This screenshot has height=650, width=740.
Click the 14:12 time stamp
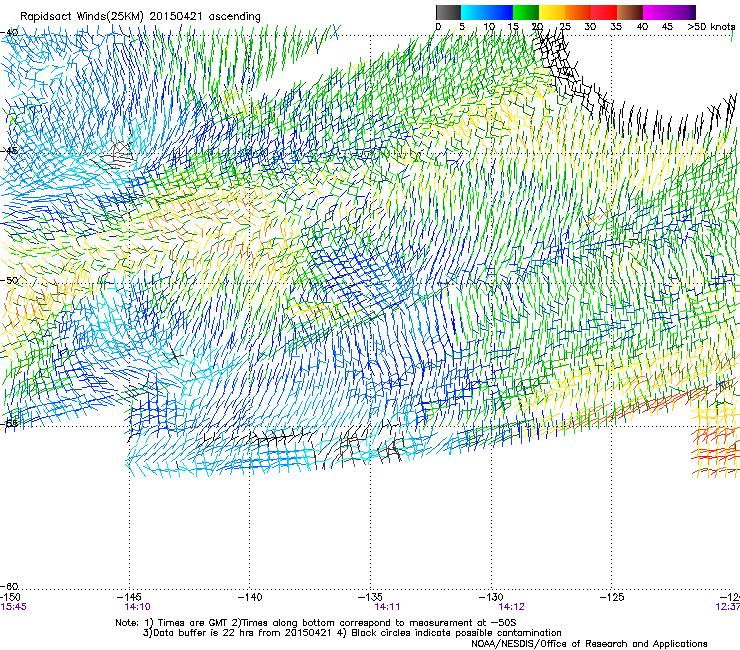[x=512, y=607]
